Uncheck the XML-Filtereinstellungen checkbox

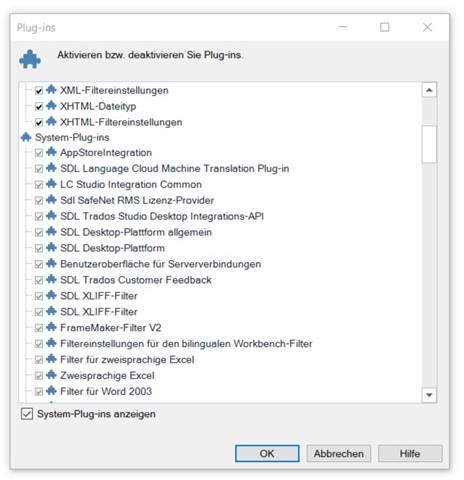click(x=39, y=90)
